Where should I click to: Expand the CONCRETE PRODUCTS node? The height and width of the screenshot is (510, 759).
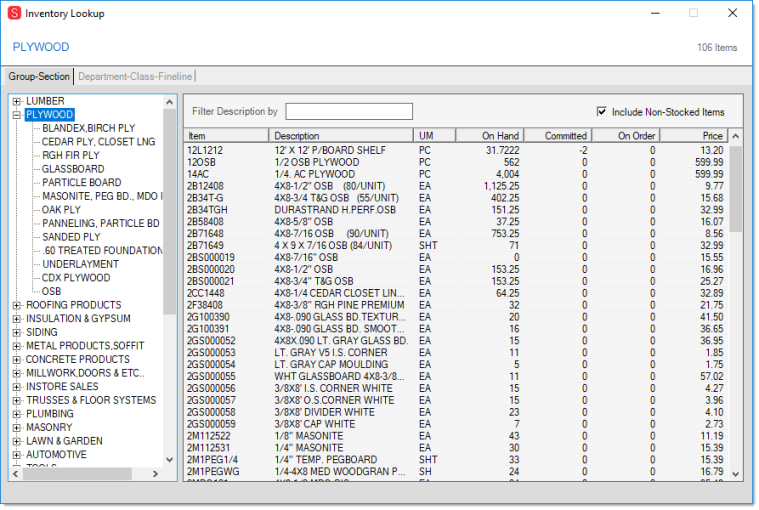point(17,360)
